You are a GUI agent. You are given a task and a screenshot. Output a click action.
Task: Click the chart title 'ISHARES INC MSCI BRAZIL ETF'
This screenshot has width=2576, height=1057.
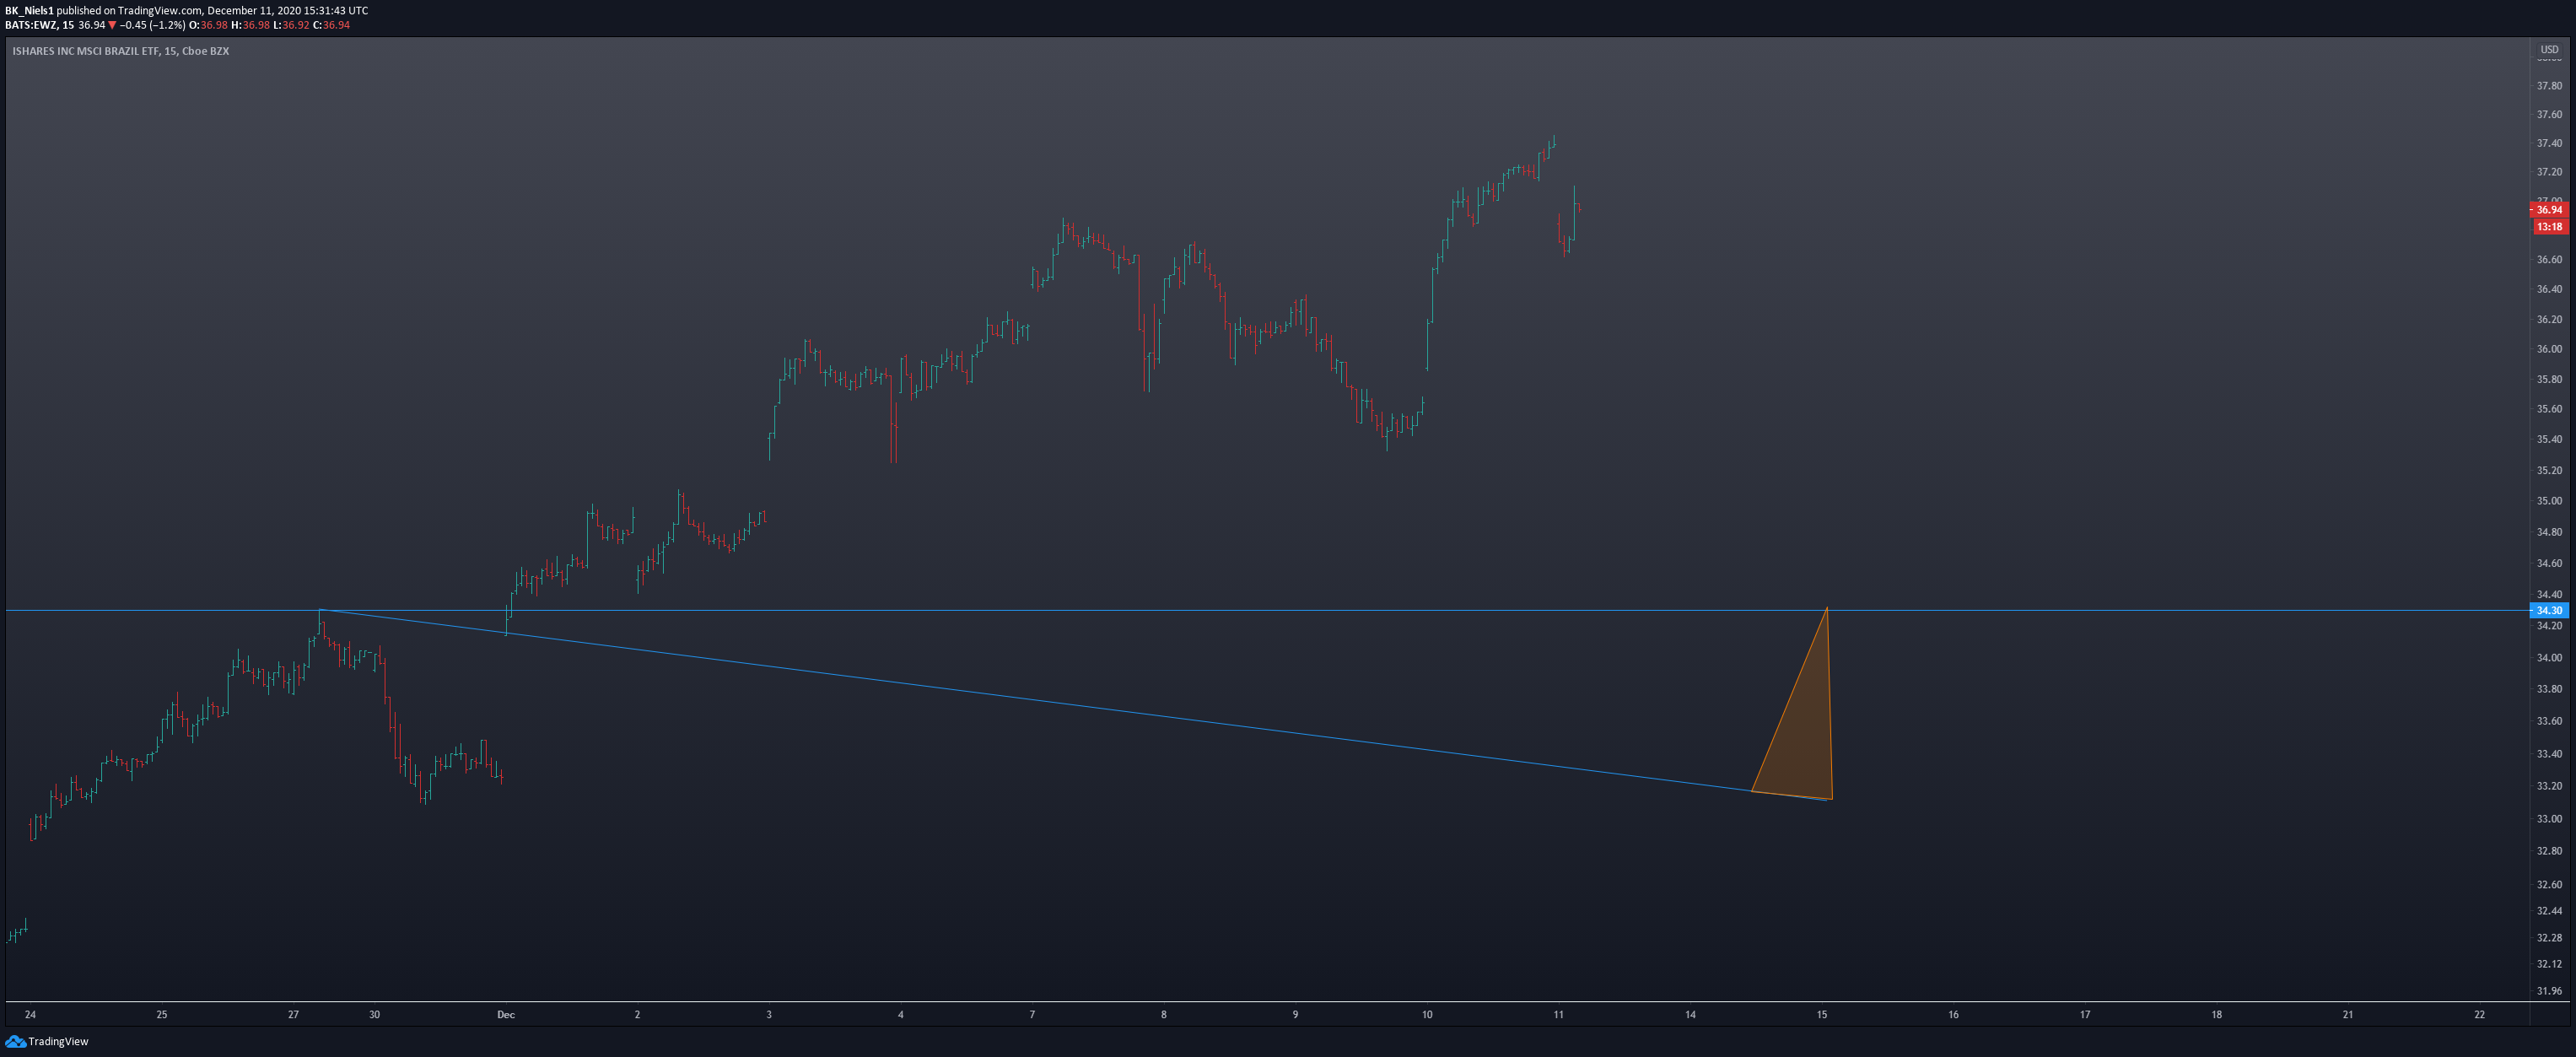coord(85,51)
